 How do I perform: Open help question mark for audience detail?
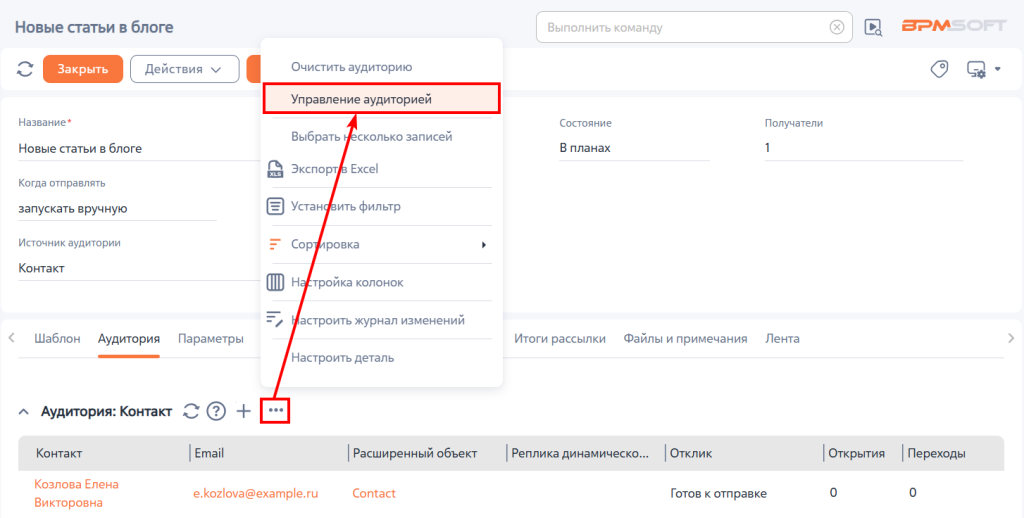216,411
